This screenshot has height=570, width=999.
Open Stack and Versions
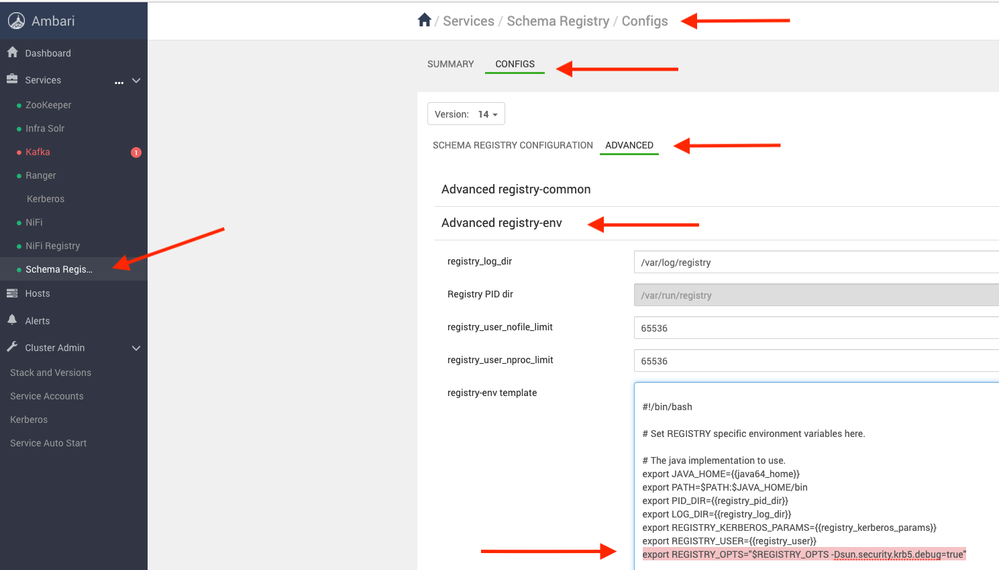click(x=50, y=373)
